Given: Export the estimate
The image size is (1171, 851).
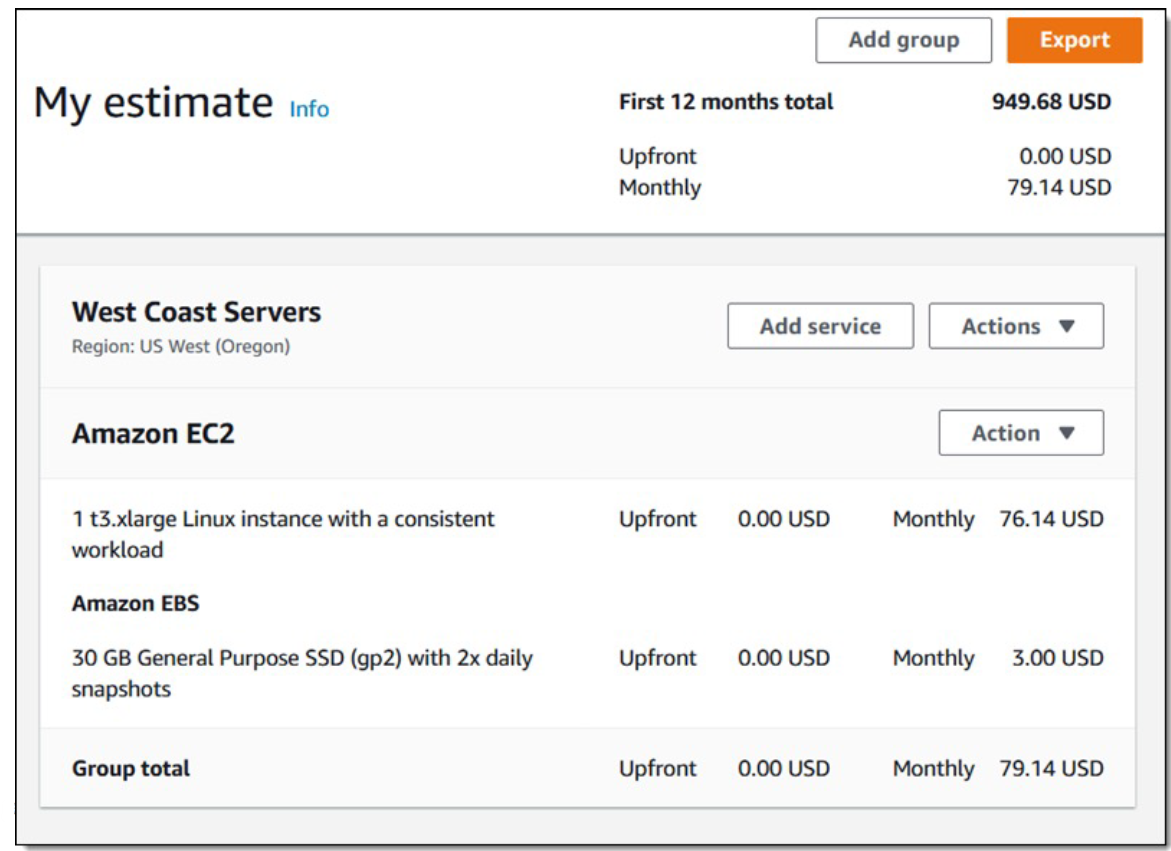Looking at the screenshot, I should (1075, 40).
